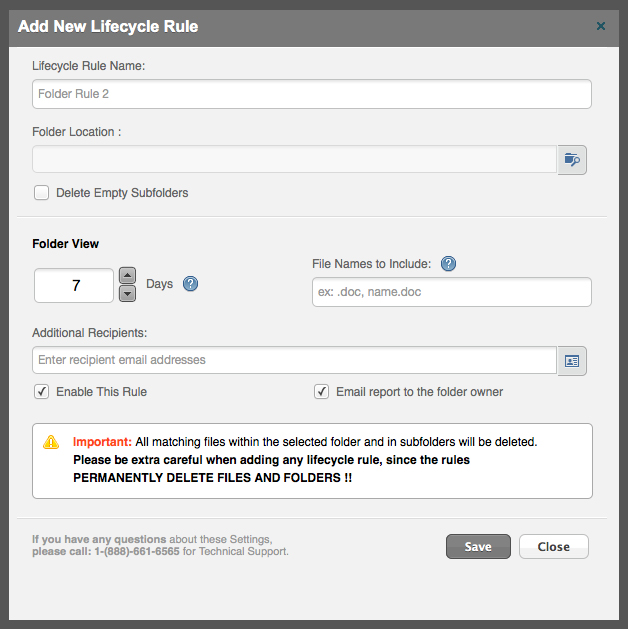This screenshot has width=628, height=629.
Task: Uncheck Enable This Rule checkbox
Action: click(42, 392)
